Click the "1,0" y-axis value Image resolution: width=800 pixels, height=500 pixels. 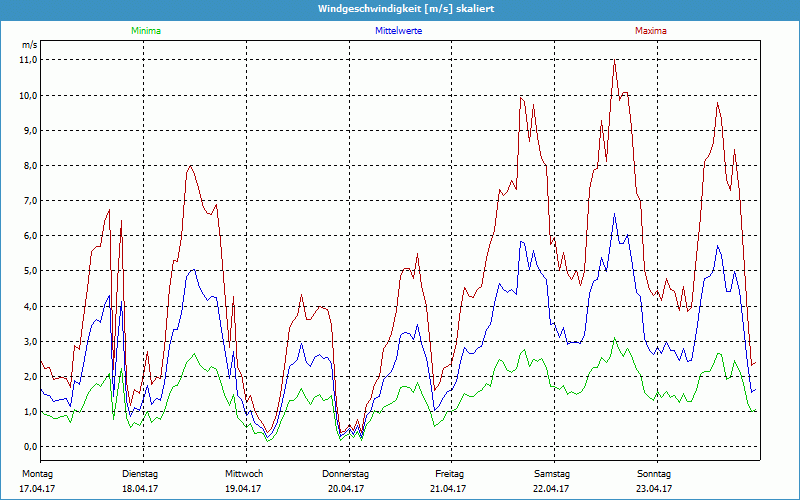click(31, 411)
